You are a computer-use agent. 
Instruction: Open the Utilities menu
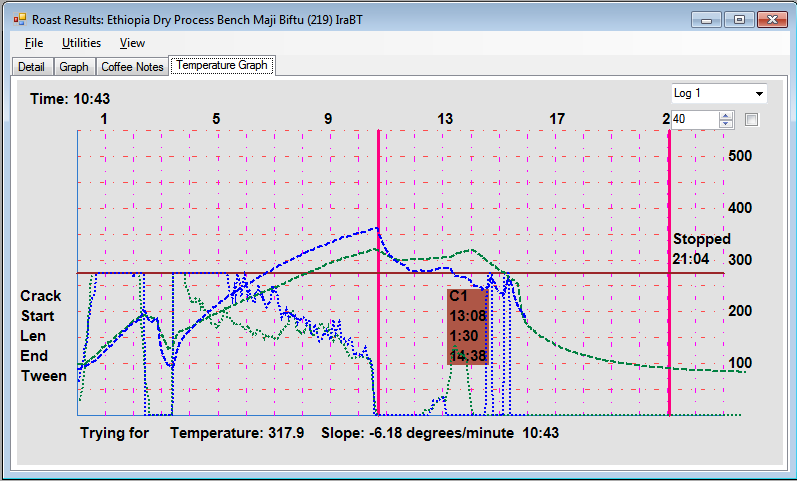(x=81, y=43)
